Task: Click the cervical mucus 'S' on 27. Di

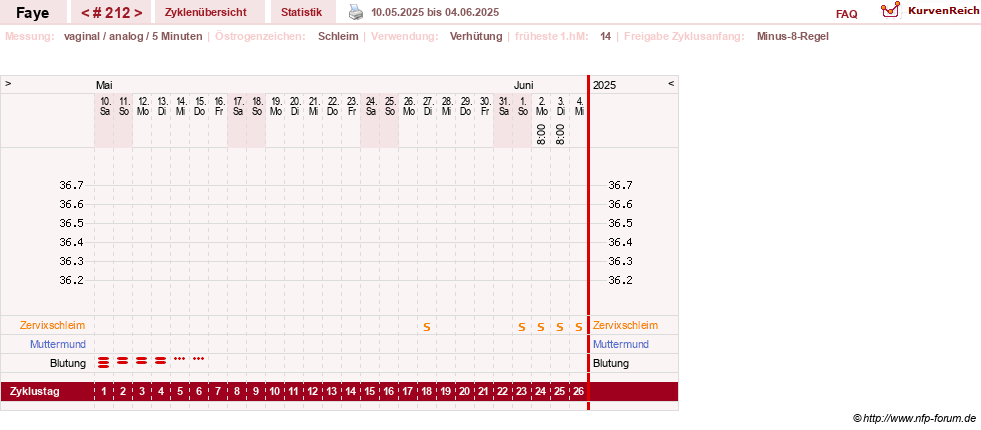Action: [427, 327]
